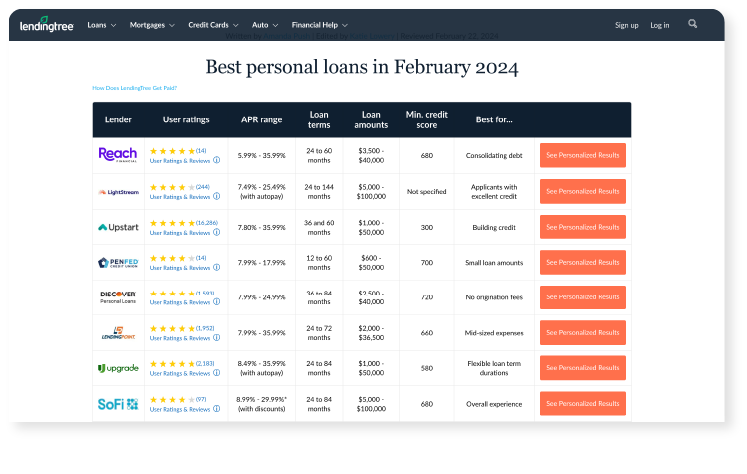
Task: See Personalized Results for Upgrade
Action: click(x=583, y=368)
